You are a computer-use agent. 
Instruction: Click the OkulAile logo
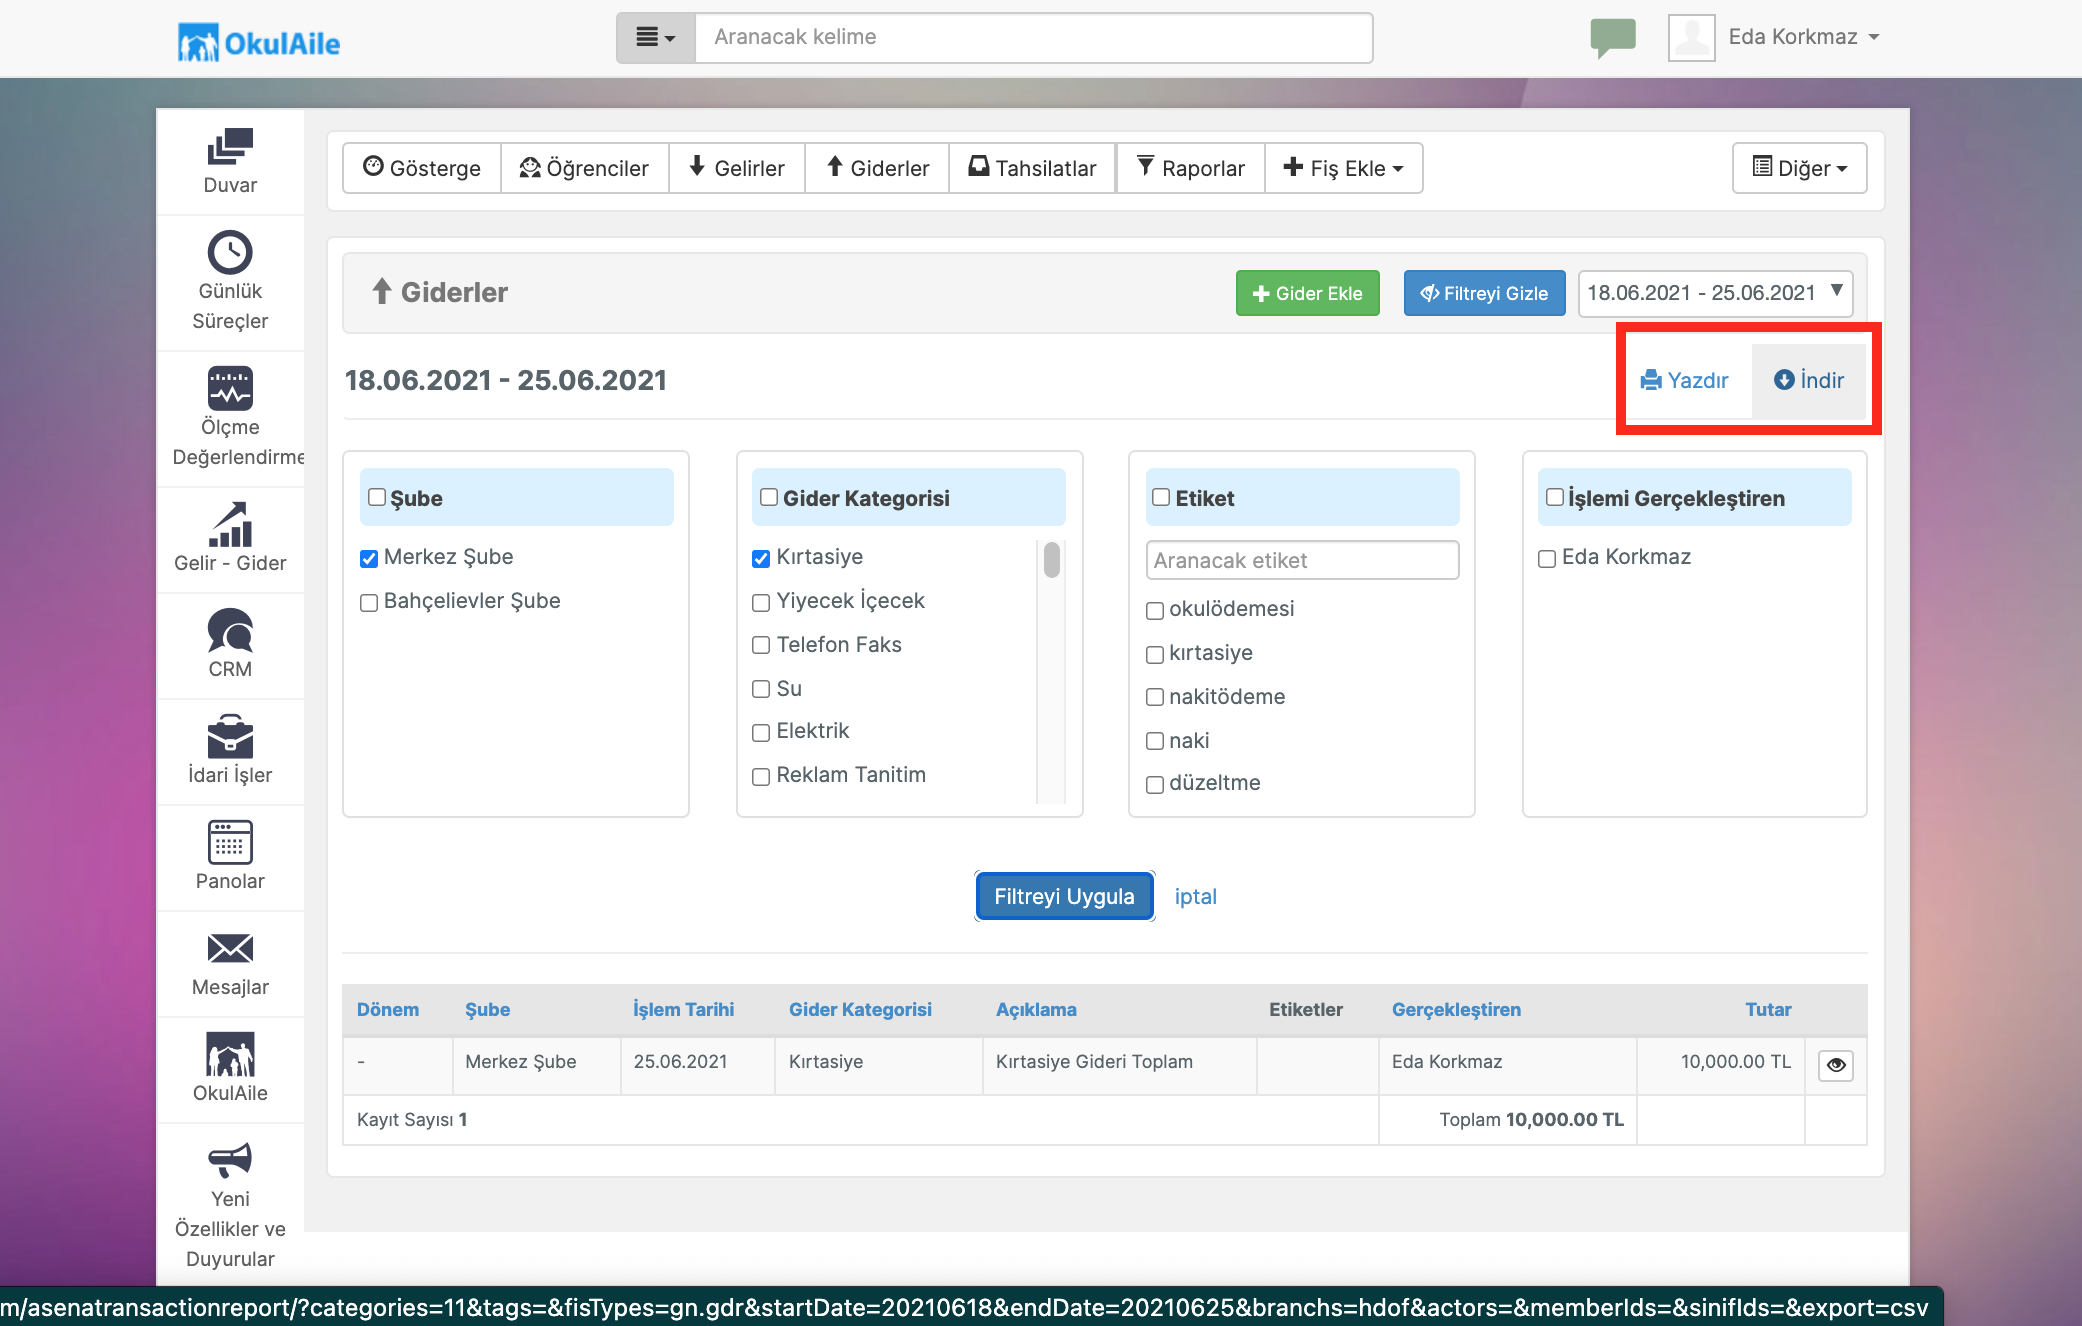[x=259, y=43]
